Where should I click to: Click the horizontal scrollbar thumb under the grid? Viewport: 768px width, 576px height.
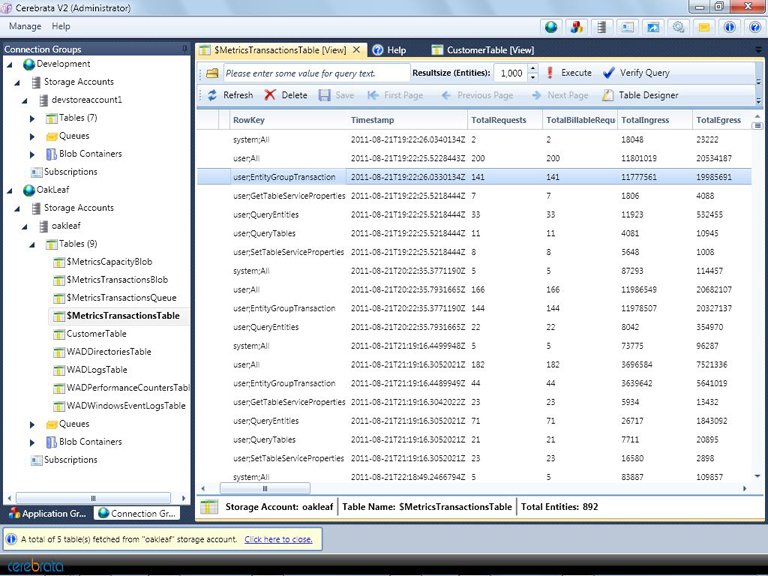265,488
